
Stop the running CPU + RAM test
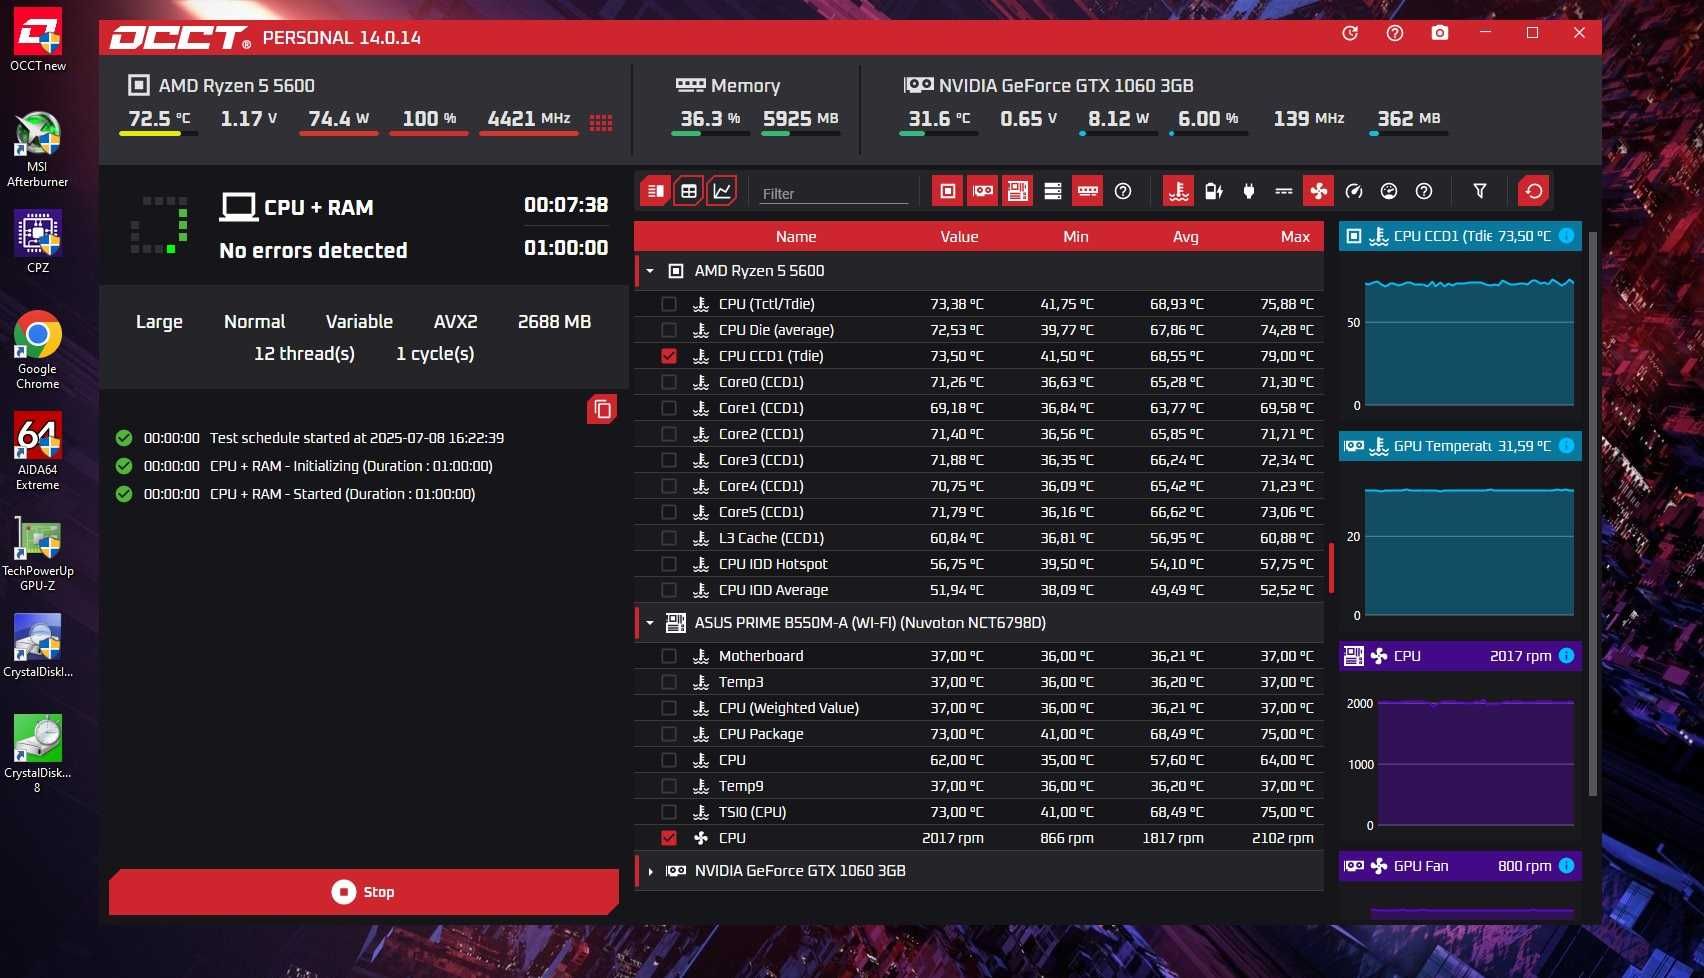(x=364, y=892)
